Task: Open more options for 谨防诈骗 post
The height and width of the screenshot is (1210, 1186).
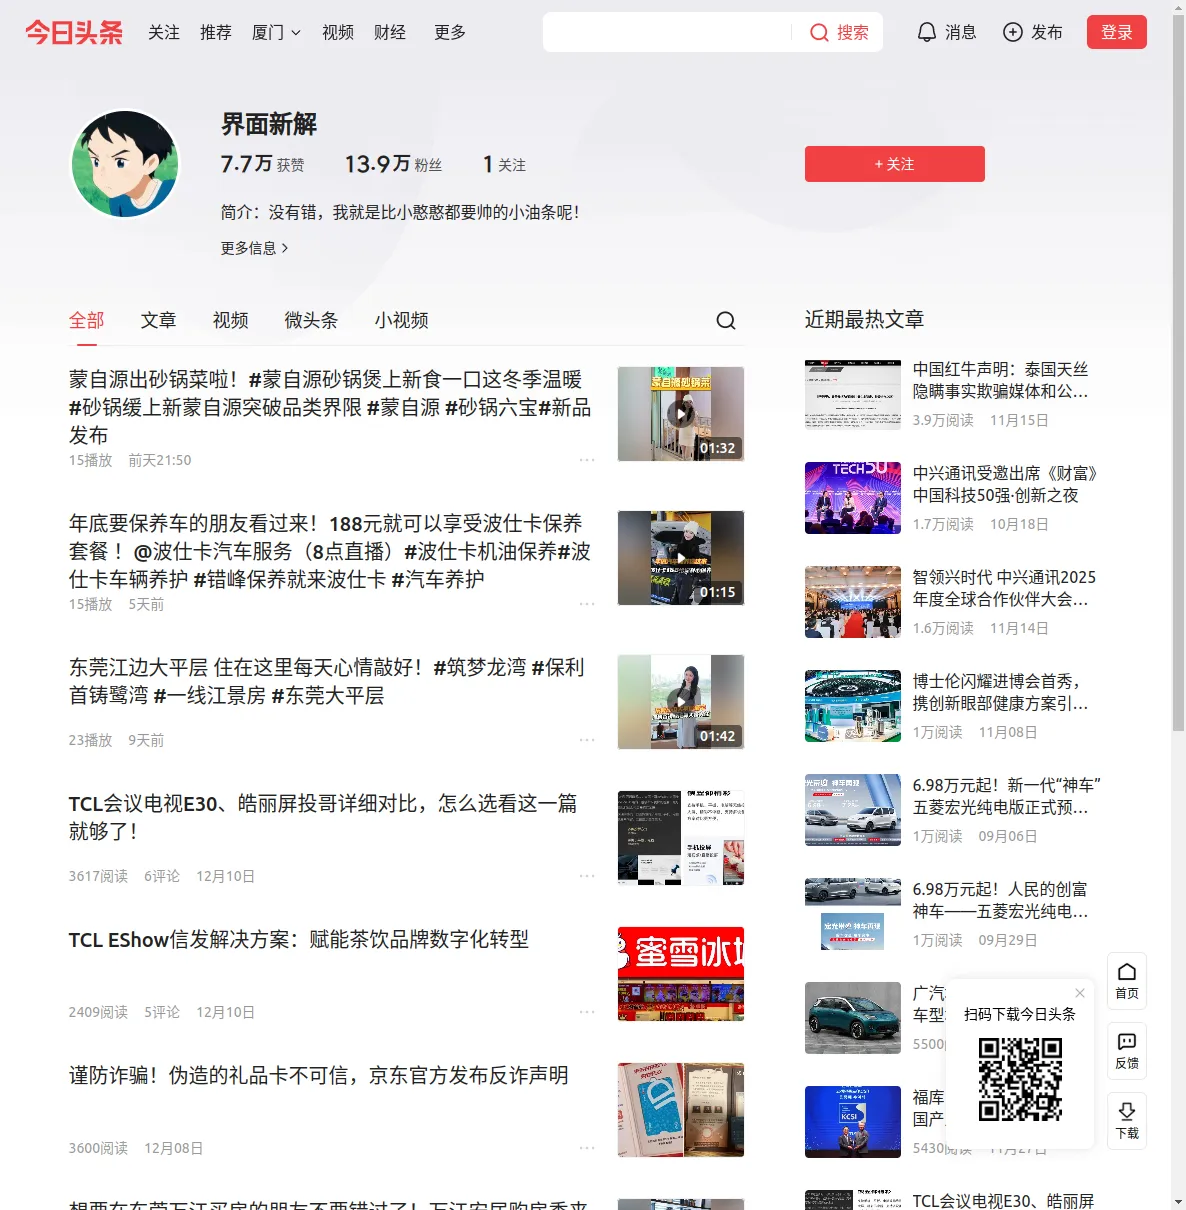Action: pos(587,1148)
